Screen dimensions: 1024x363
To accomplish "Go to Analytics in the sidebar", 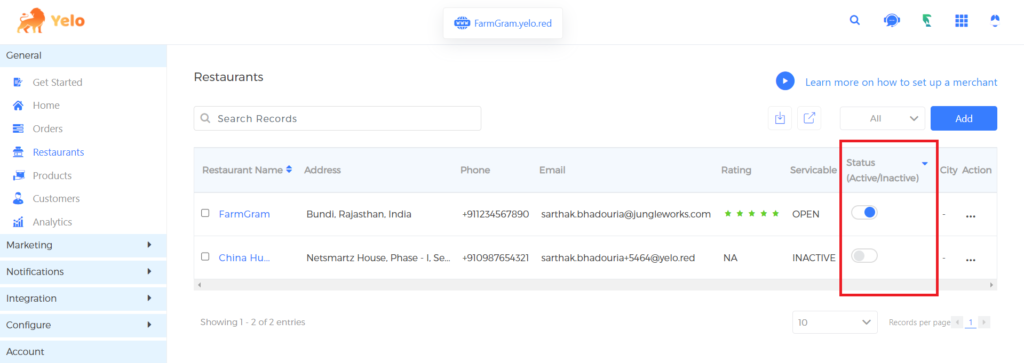I will 52,222.
